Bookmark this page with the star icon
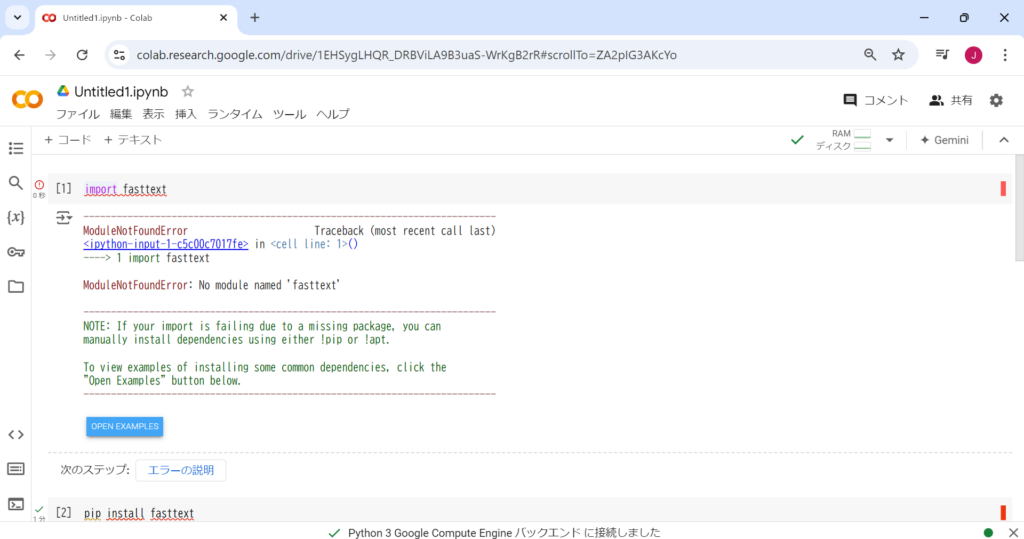The width and height of the screenshot is (1024, 539). pyautogui.click(x=898, y=55)
